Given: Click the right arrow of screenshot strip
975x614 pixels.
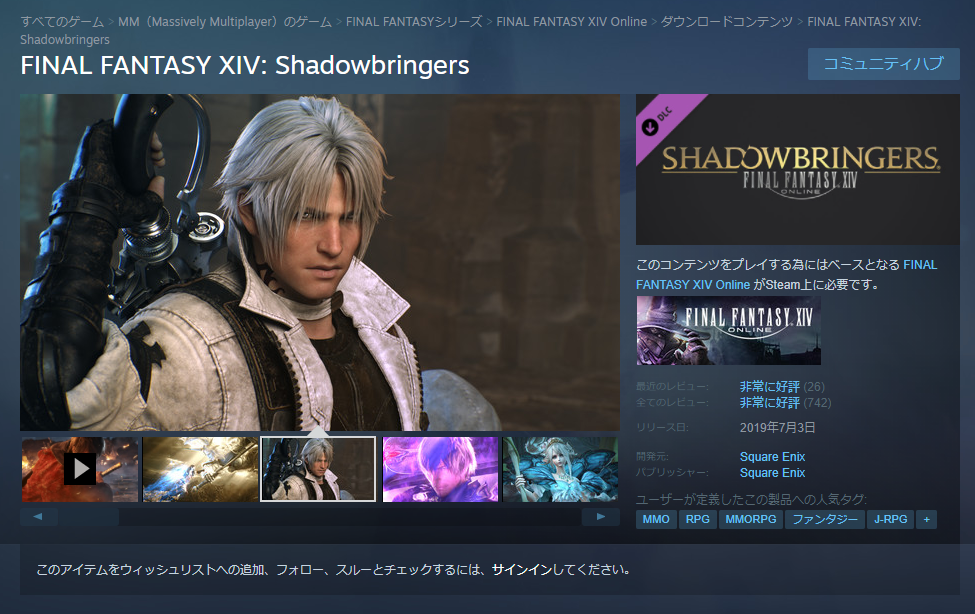Looking at the screenshot, I should point(601,517).
